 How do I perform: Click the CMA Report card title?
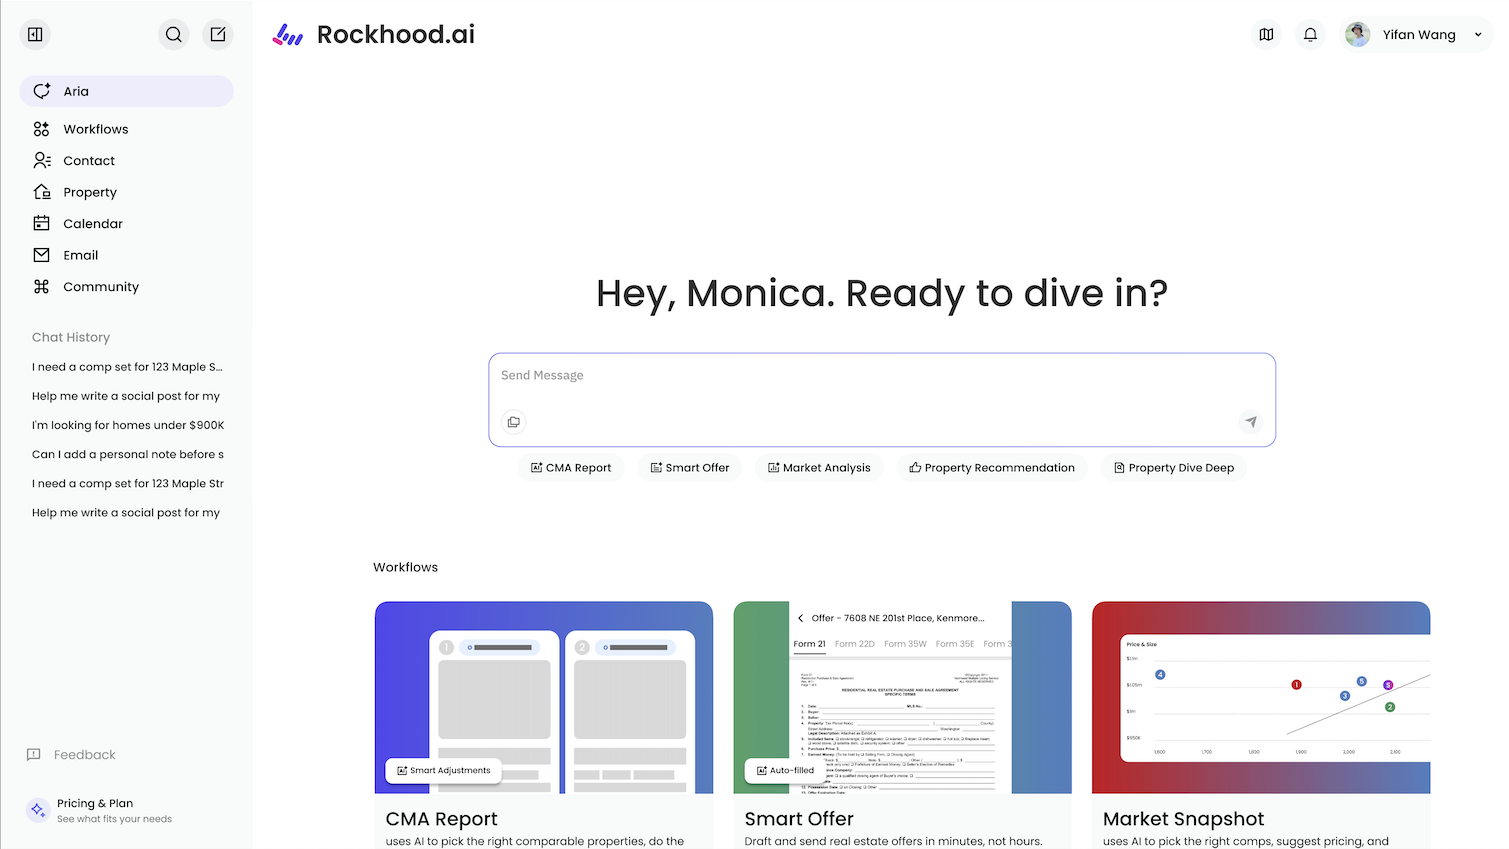(441, 819)
